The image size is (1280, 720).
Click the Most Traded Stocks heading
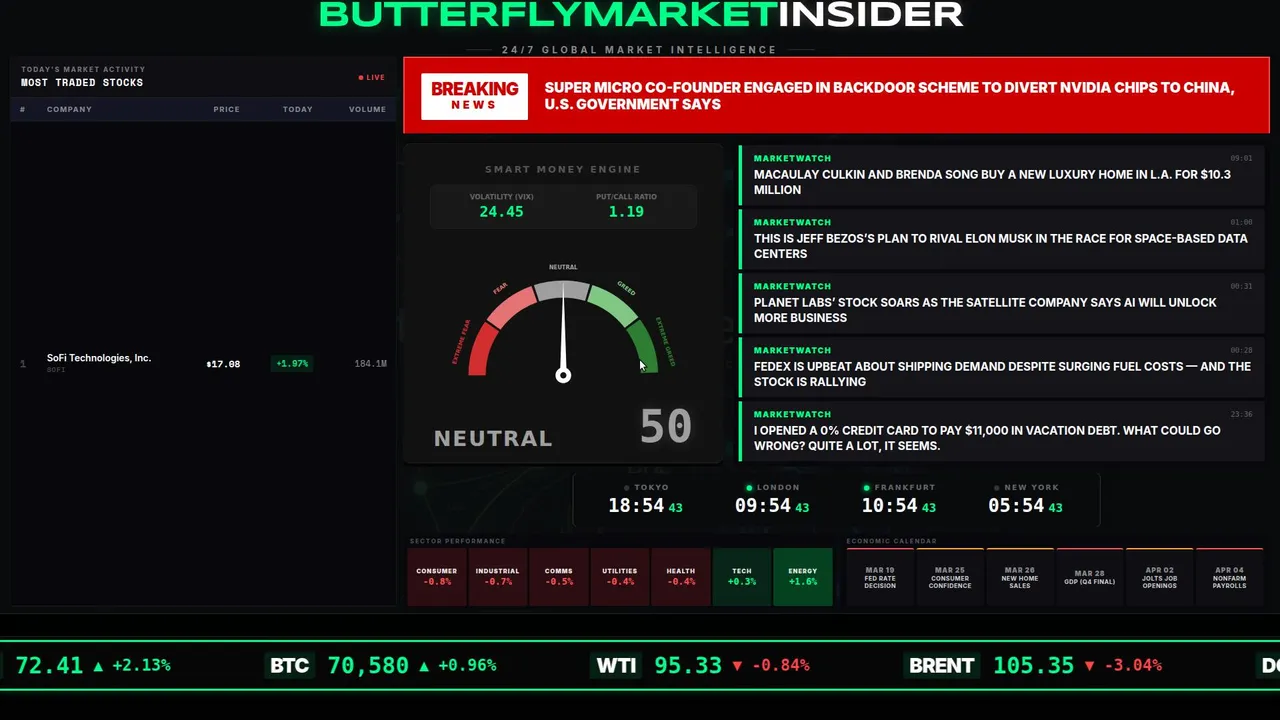pyautogui.click(x=82, y=83)
